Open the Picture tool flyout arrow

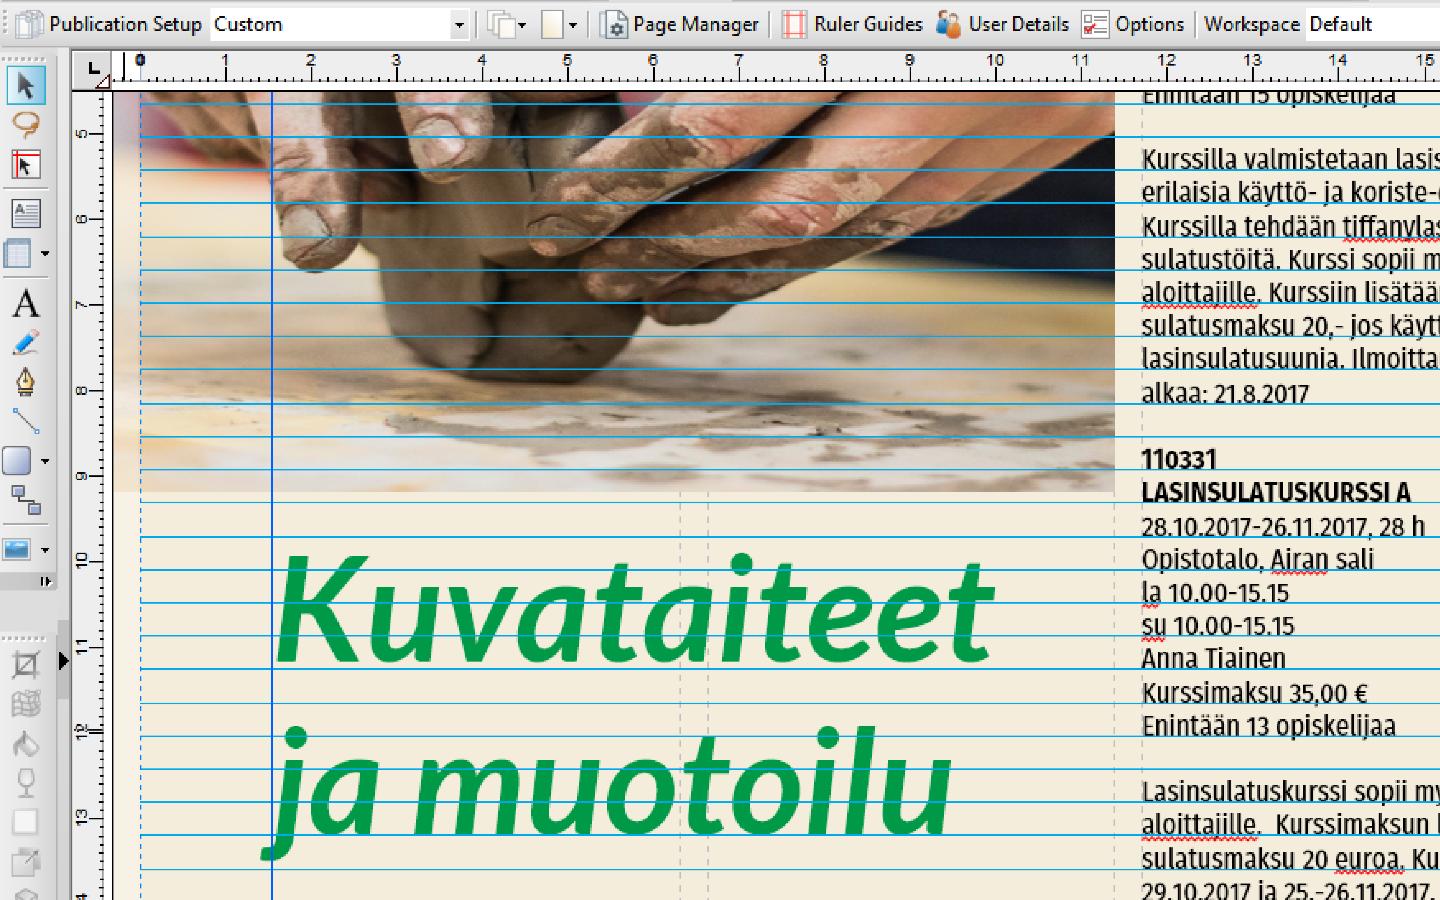45,549
